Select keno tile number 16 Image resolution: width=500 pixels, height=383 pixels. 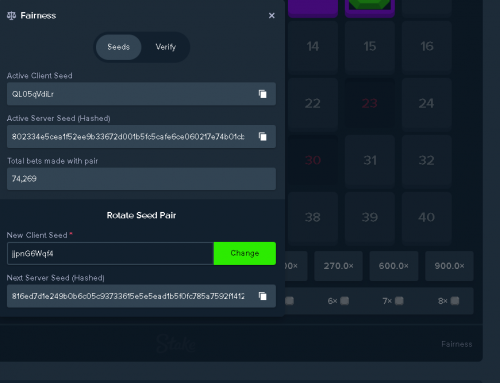[x=427, y=47]
